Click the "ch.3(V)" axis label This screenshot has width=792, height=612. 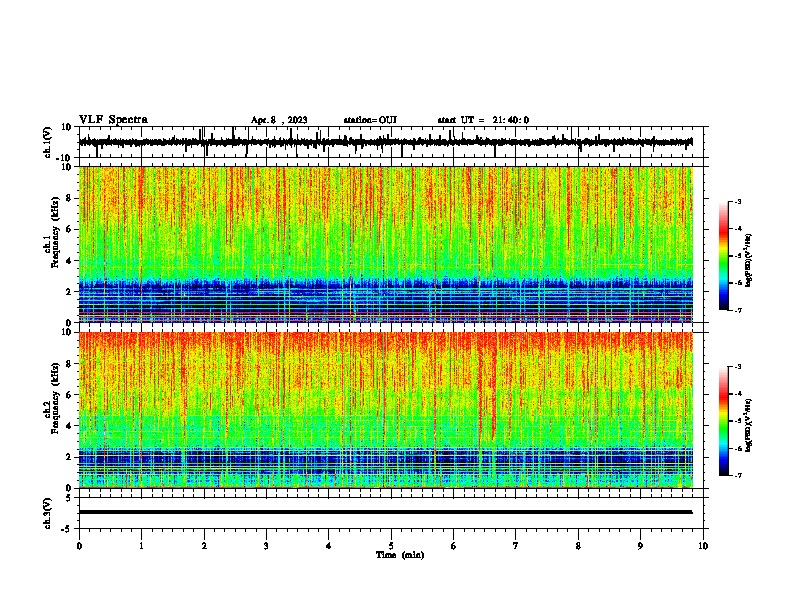coord(47,513)
